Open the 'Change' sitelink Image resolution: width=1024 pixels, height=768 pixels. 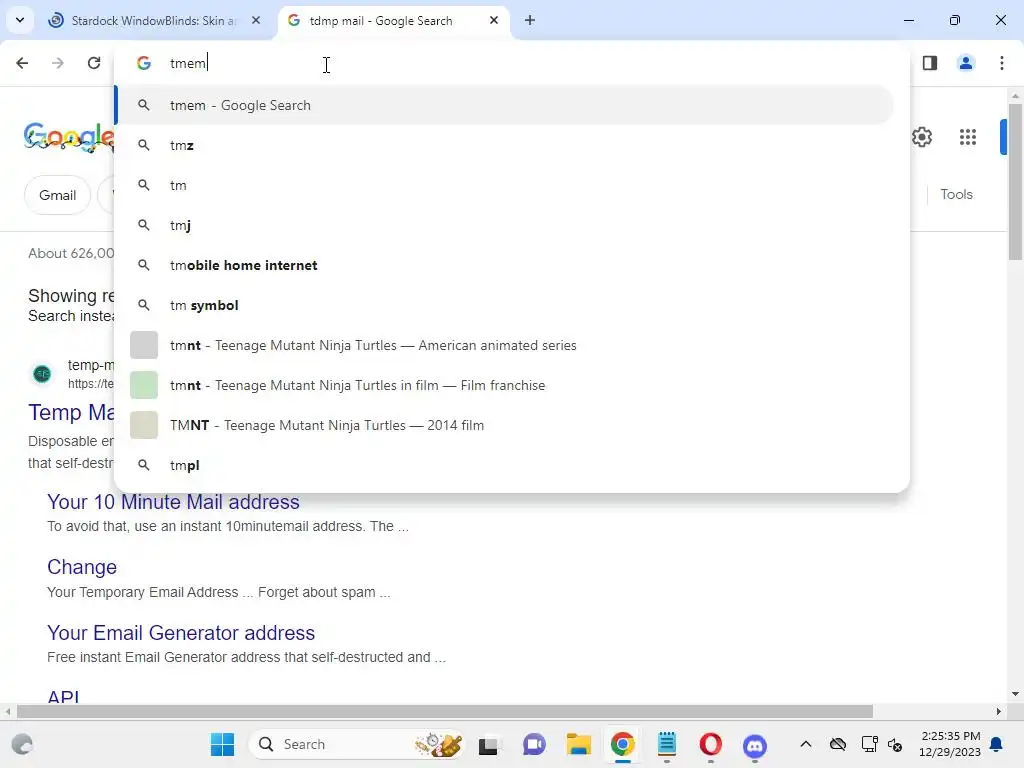click(82, 567)
